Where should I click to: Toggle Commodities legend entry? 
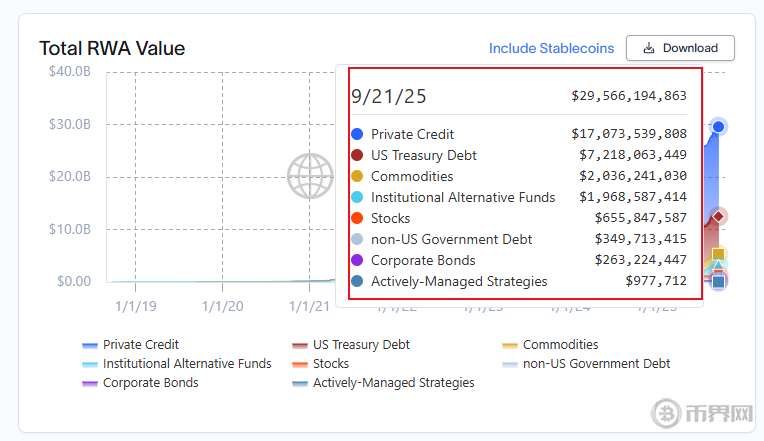pyautogui.click(x=560, y=345)
